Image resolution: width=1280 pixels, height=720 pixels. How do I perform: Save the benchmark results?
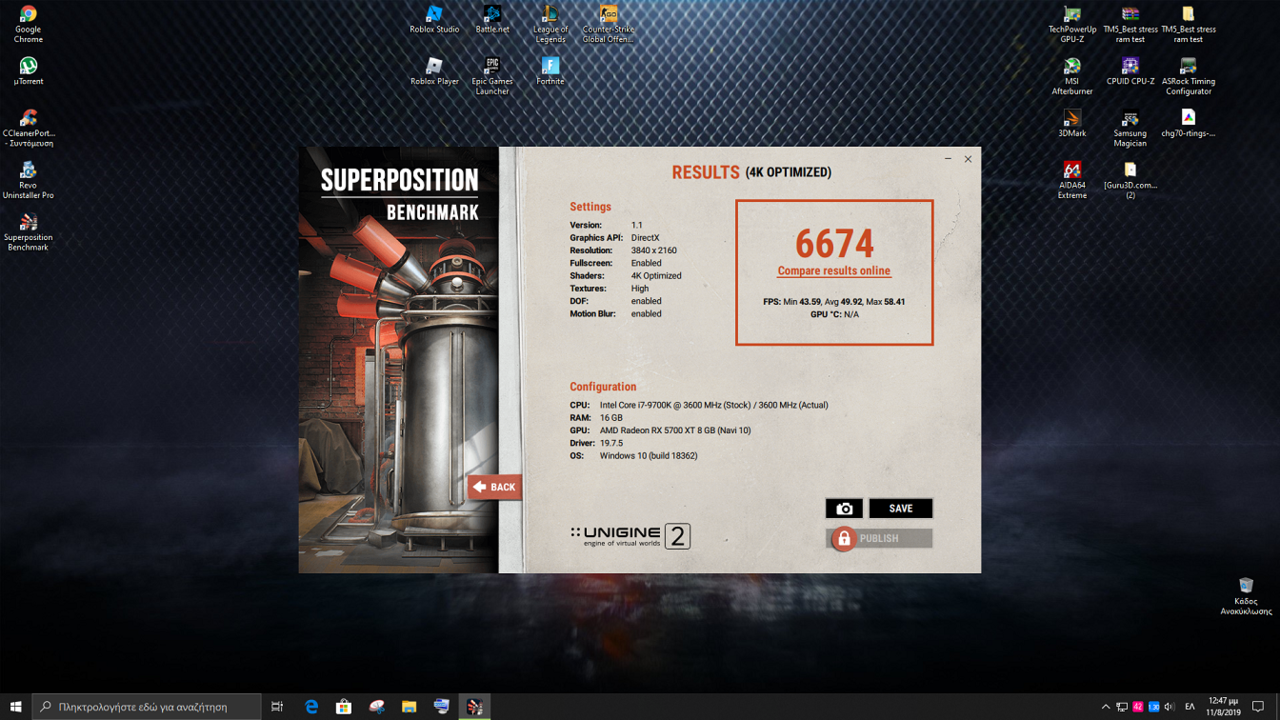click(901, 508)
